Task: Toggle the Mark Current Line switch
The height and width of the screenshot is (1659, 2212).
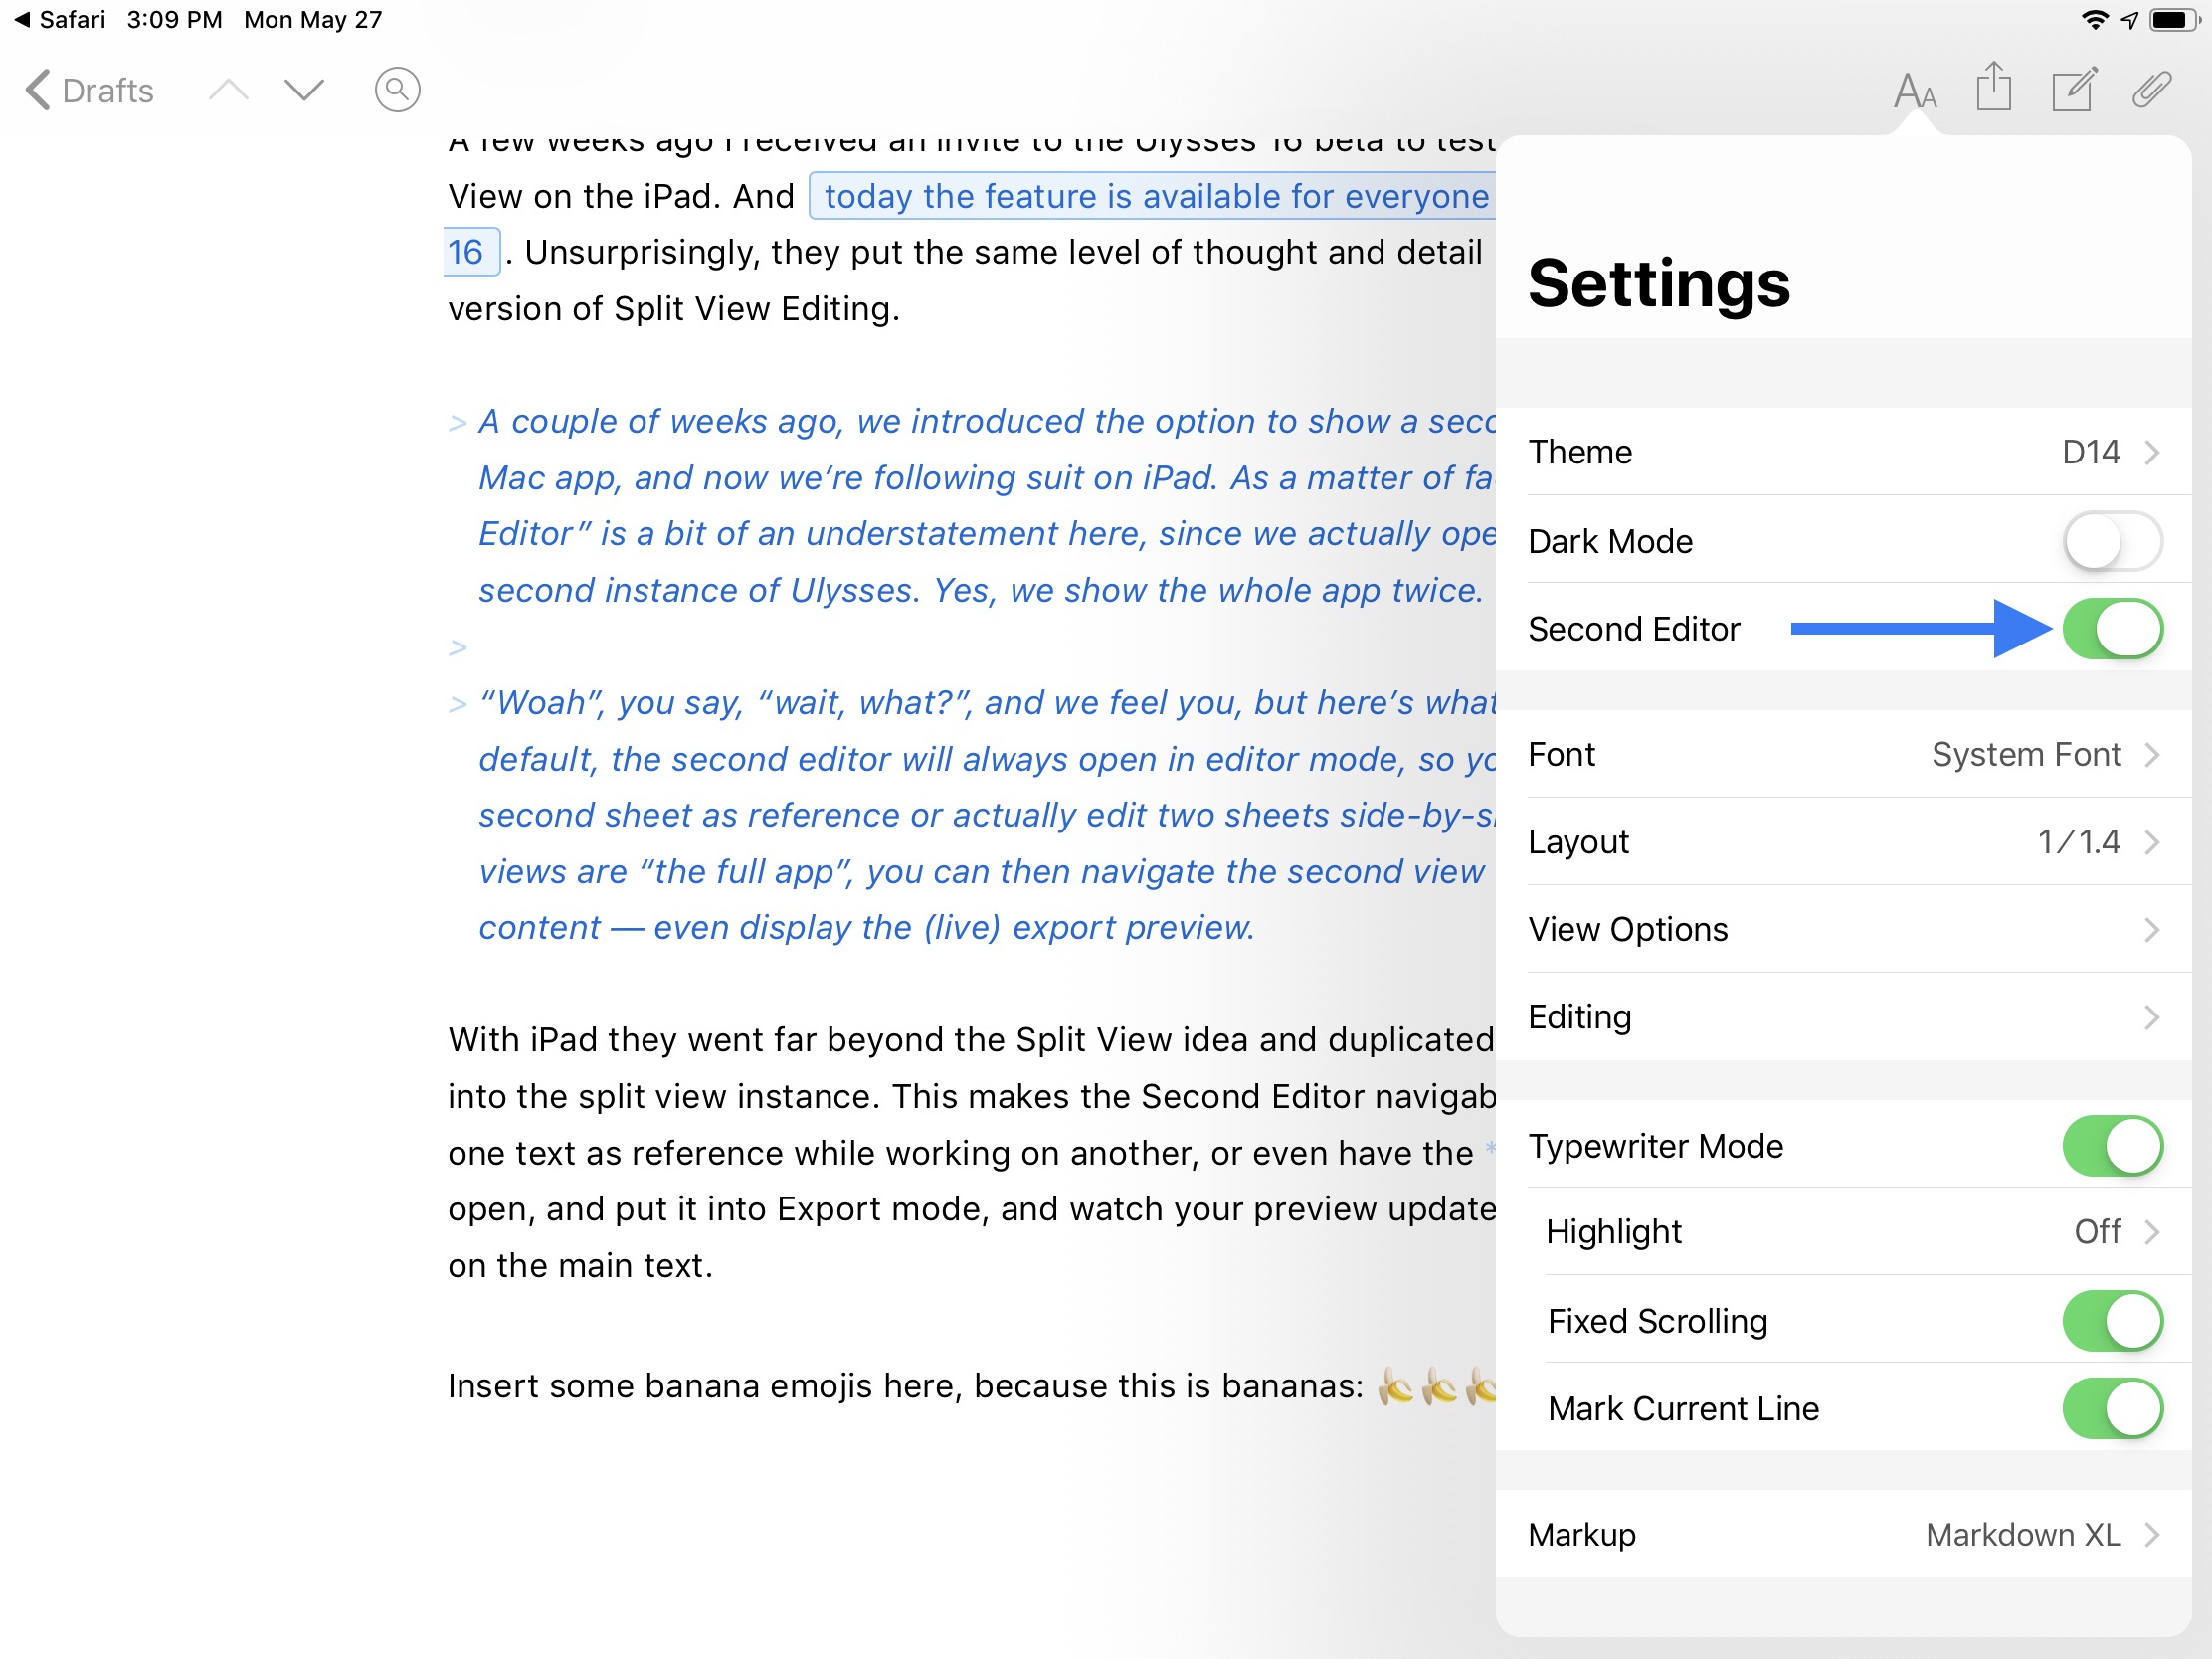Action: click(2112, 1408)
